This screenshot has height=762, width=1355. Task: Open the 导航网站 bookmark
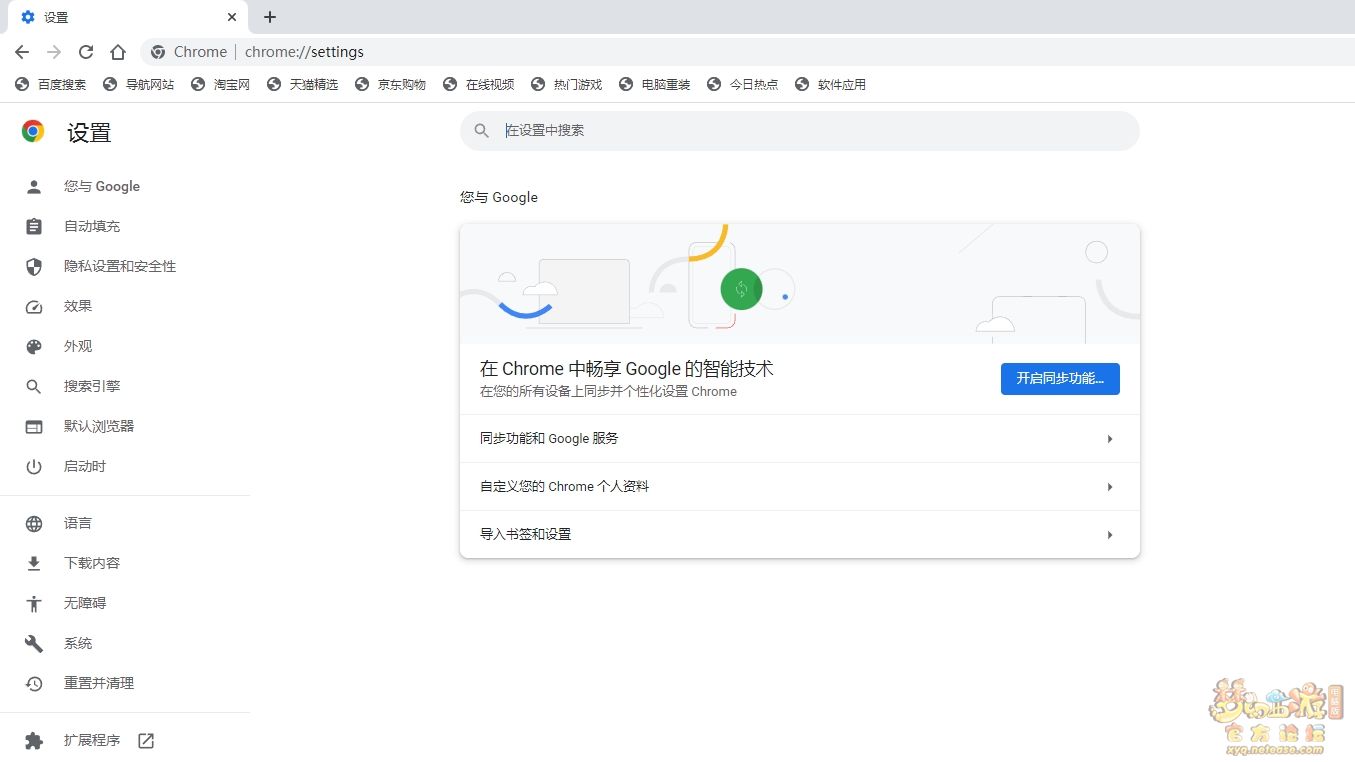click(139, 84)
